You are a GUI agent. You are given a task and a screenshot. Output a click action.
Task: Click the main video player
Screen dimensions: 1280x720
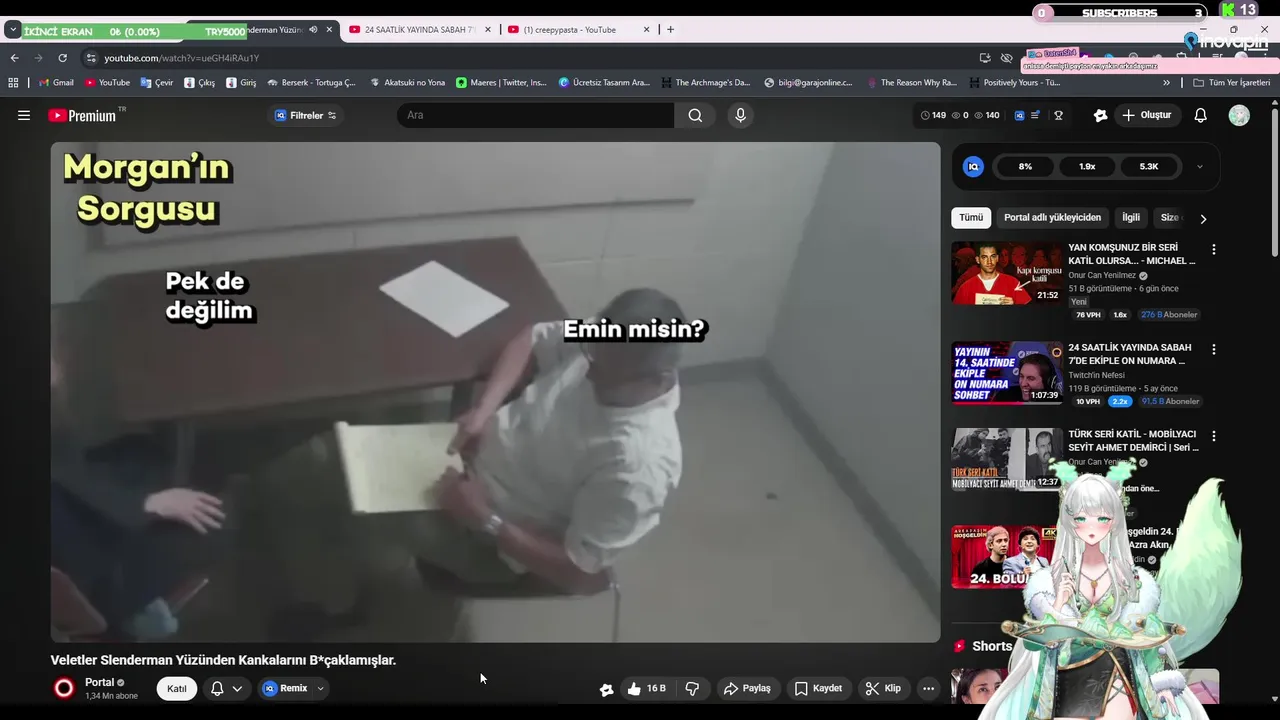click(496, 392)
